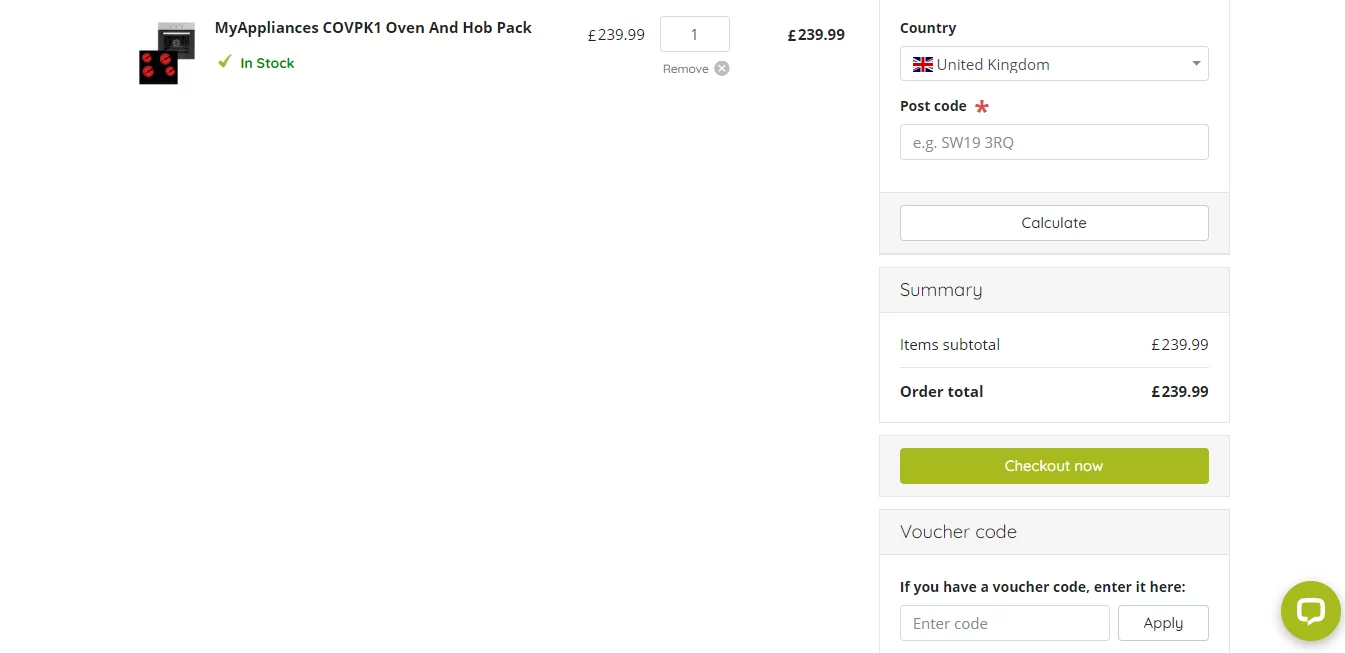Image resolution: width=1345 pixels, height=653 pixels.
Task: Apply the voucher code
Action: pyautogui.click(x=1163, y=623)
